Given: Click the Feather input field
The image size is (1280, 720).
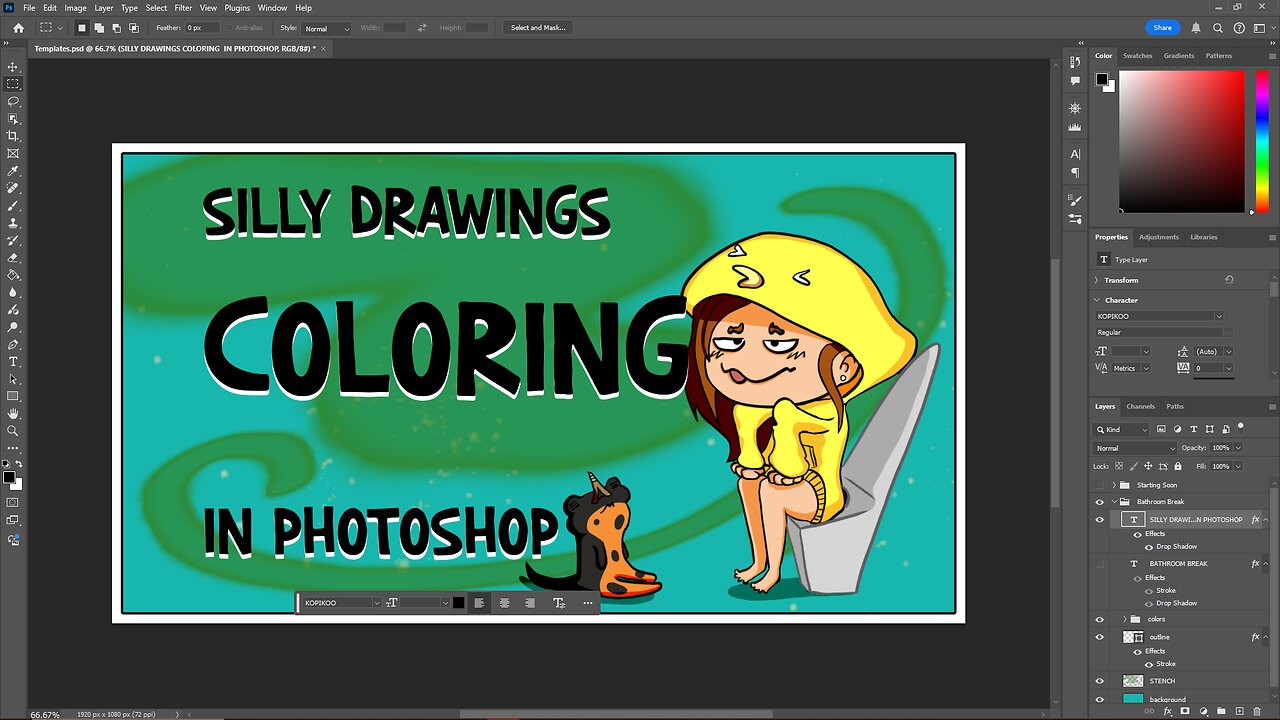Looking at the screenshot, I should click(x=203, y=28).
